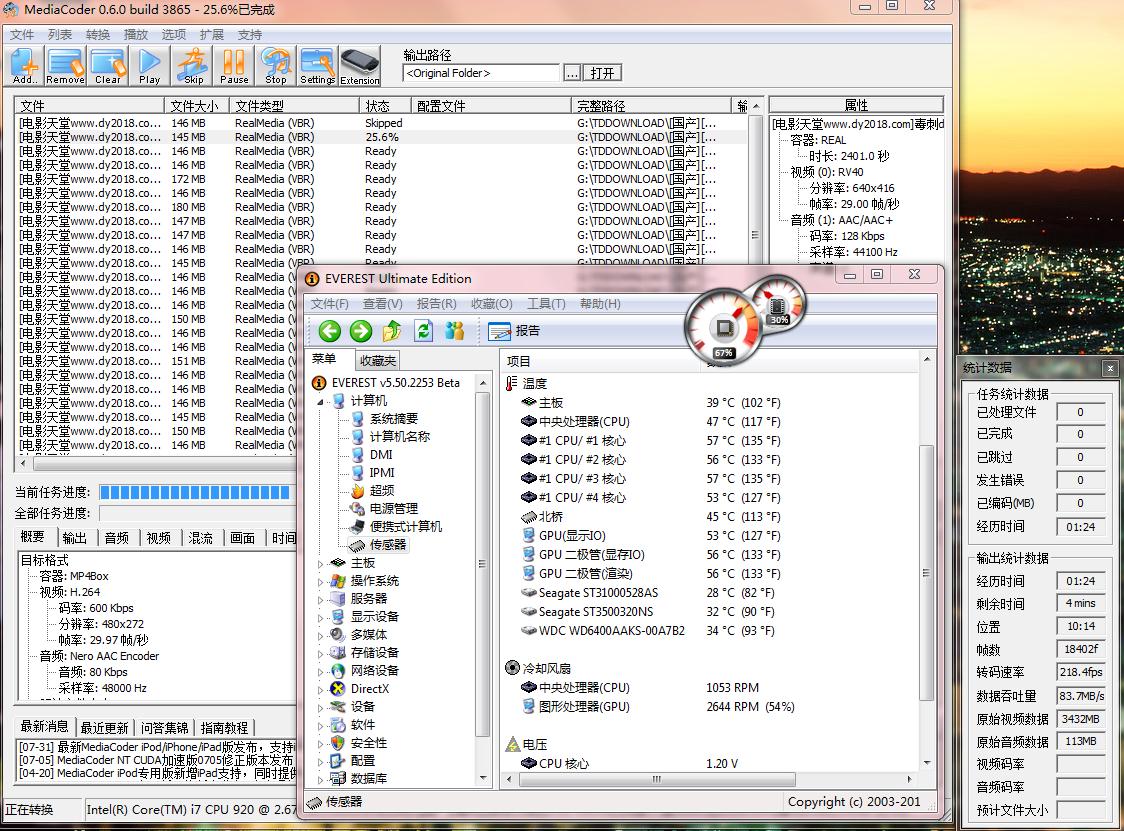
Task: Click the Remove toolbar icon in MediaCoder
Action: (x=65, y=66)
